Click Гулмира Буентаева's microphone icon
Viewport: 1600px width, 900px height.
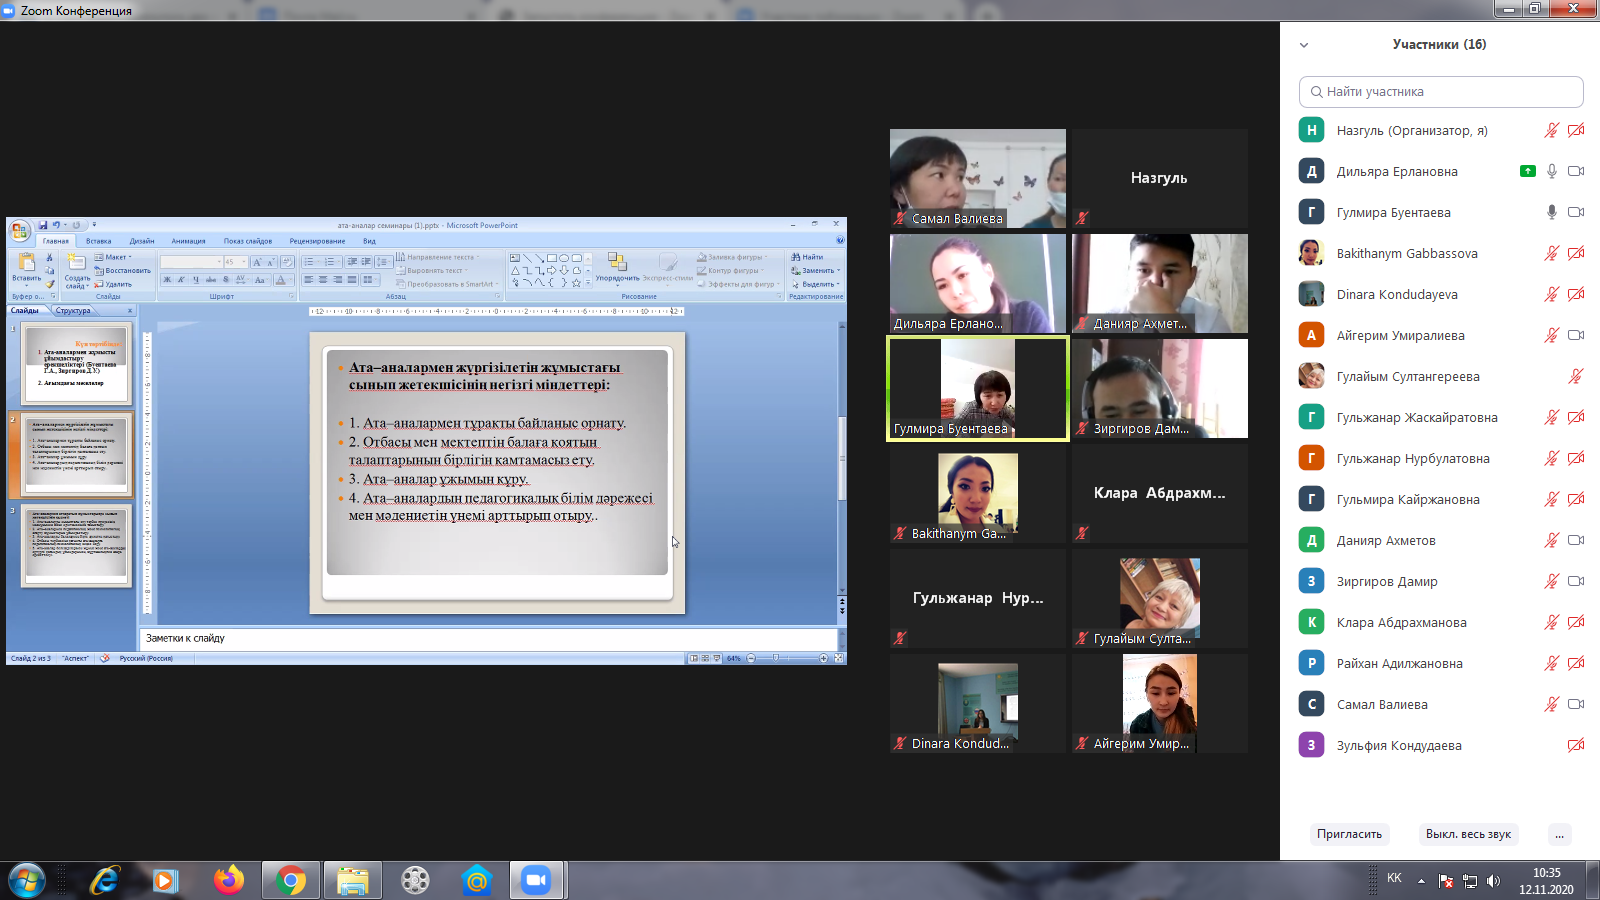click(x=1551, y=212)
